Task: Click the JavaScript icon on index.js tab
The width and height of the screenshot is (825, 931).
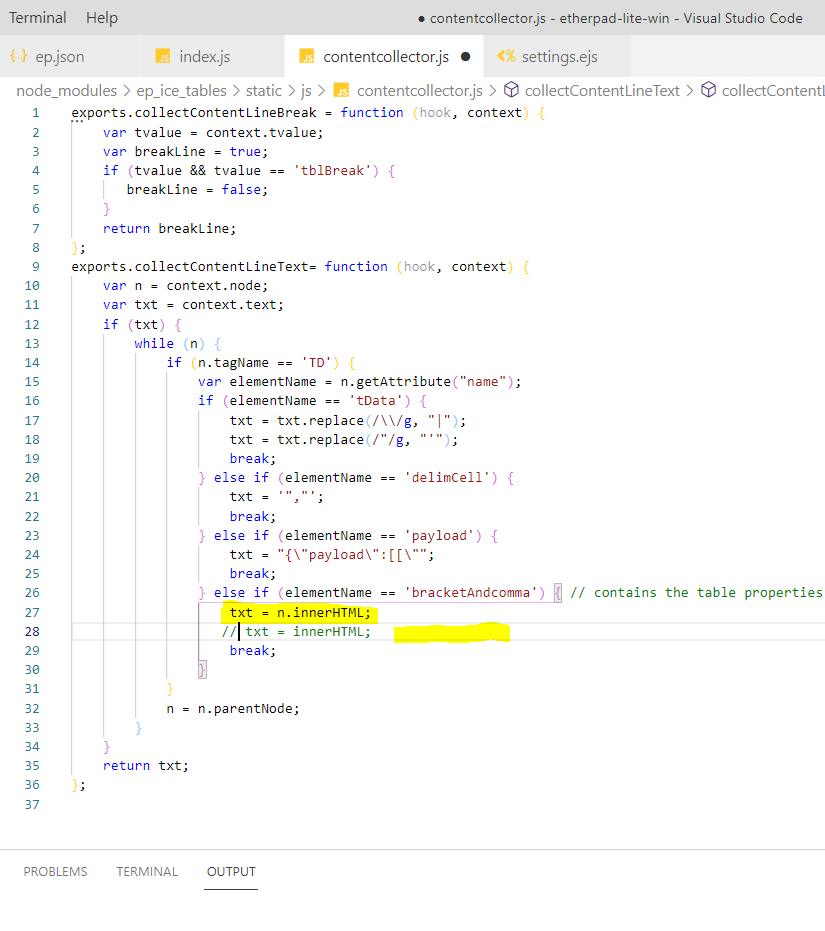Action: coord(163,57)
